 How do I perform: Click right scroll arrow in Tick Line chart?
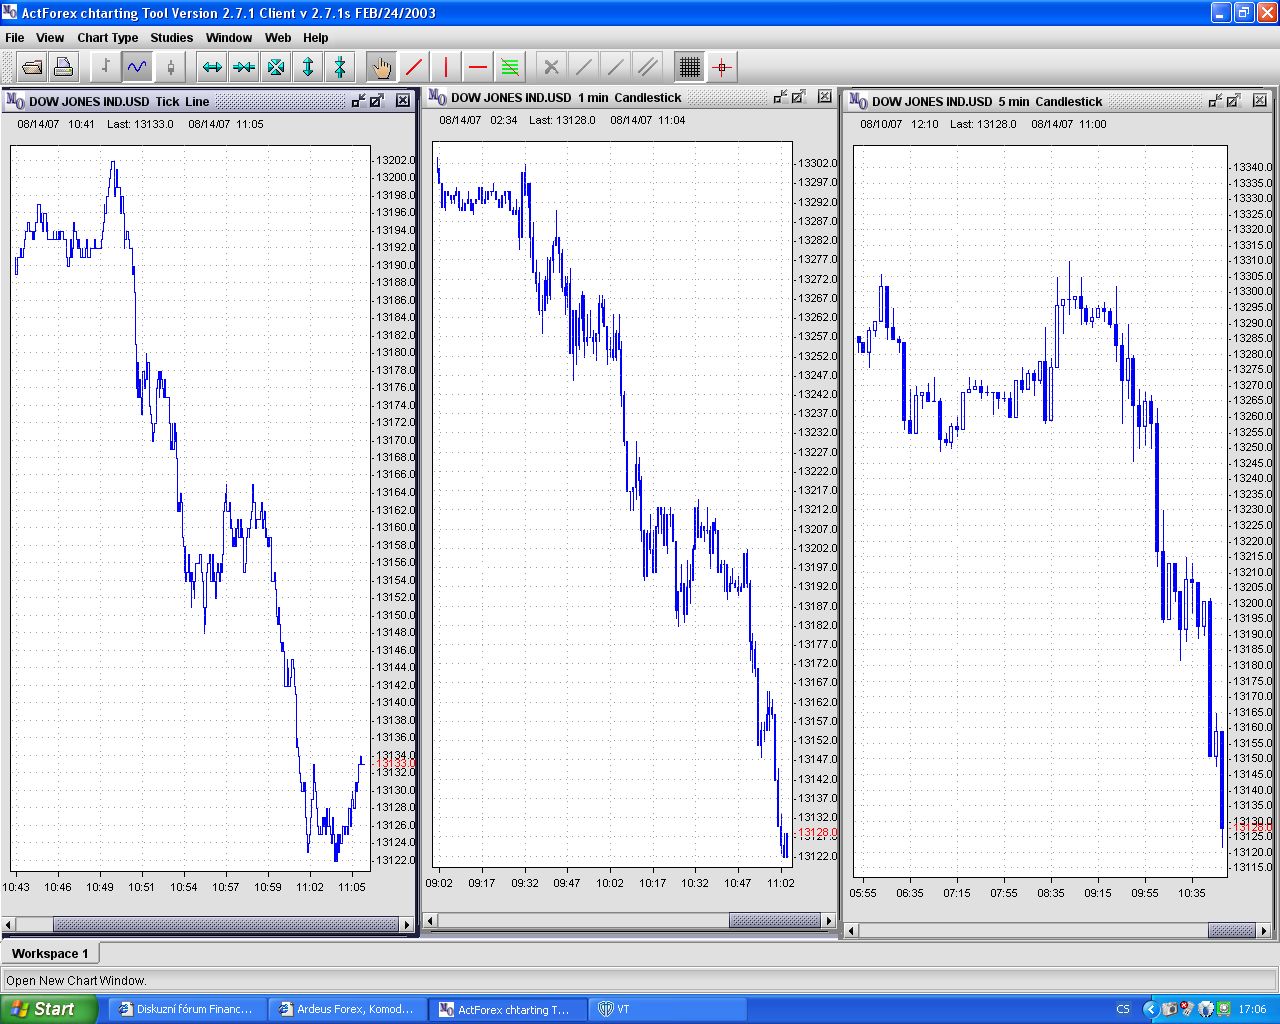click(x=407, y=925)
